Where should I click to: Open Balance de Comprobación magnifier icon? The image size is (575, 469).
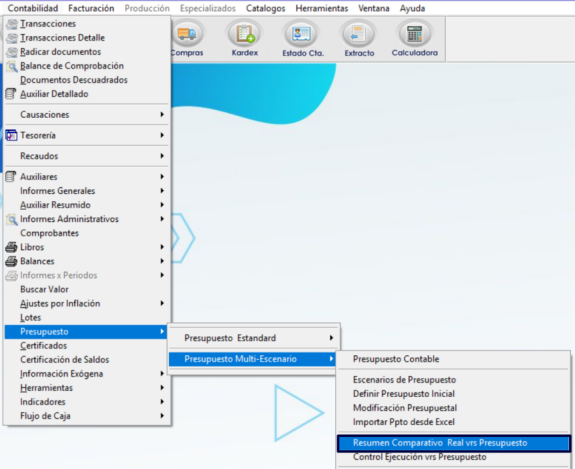[12, 66]
